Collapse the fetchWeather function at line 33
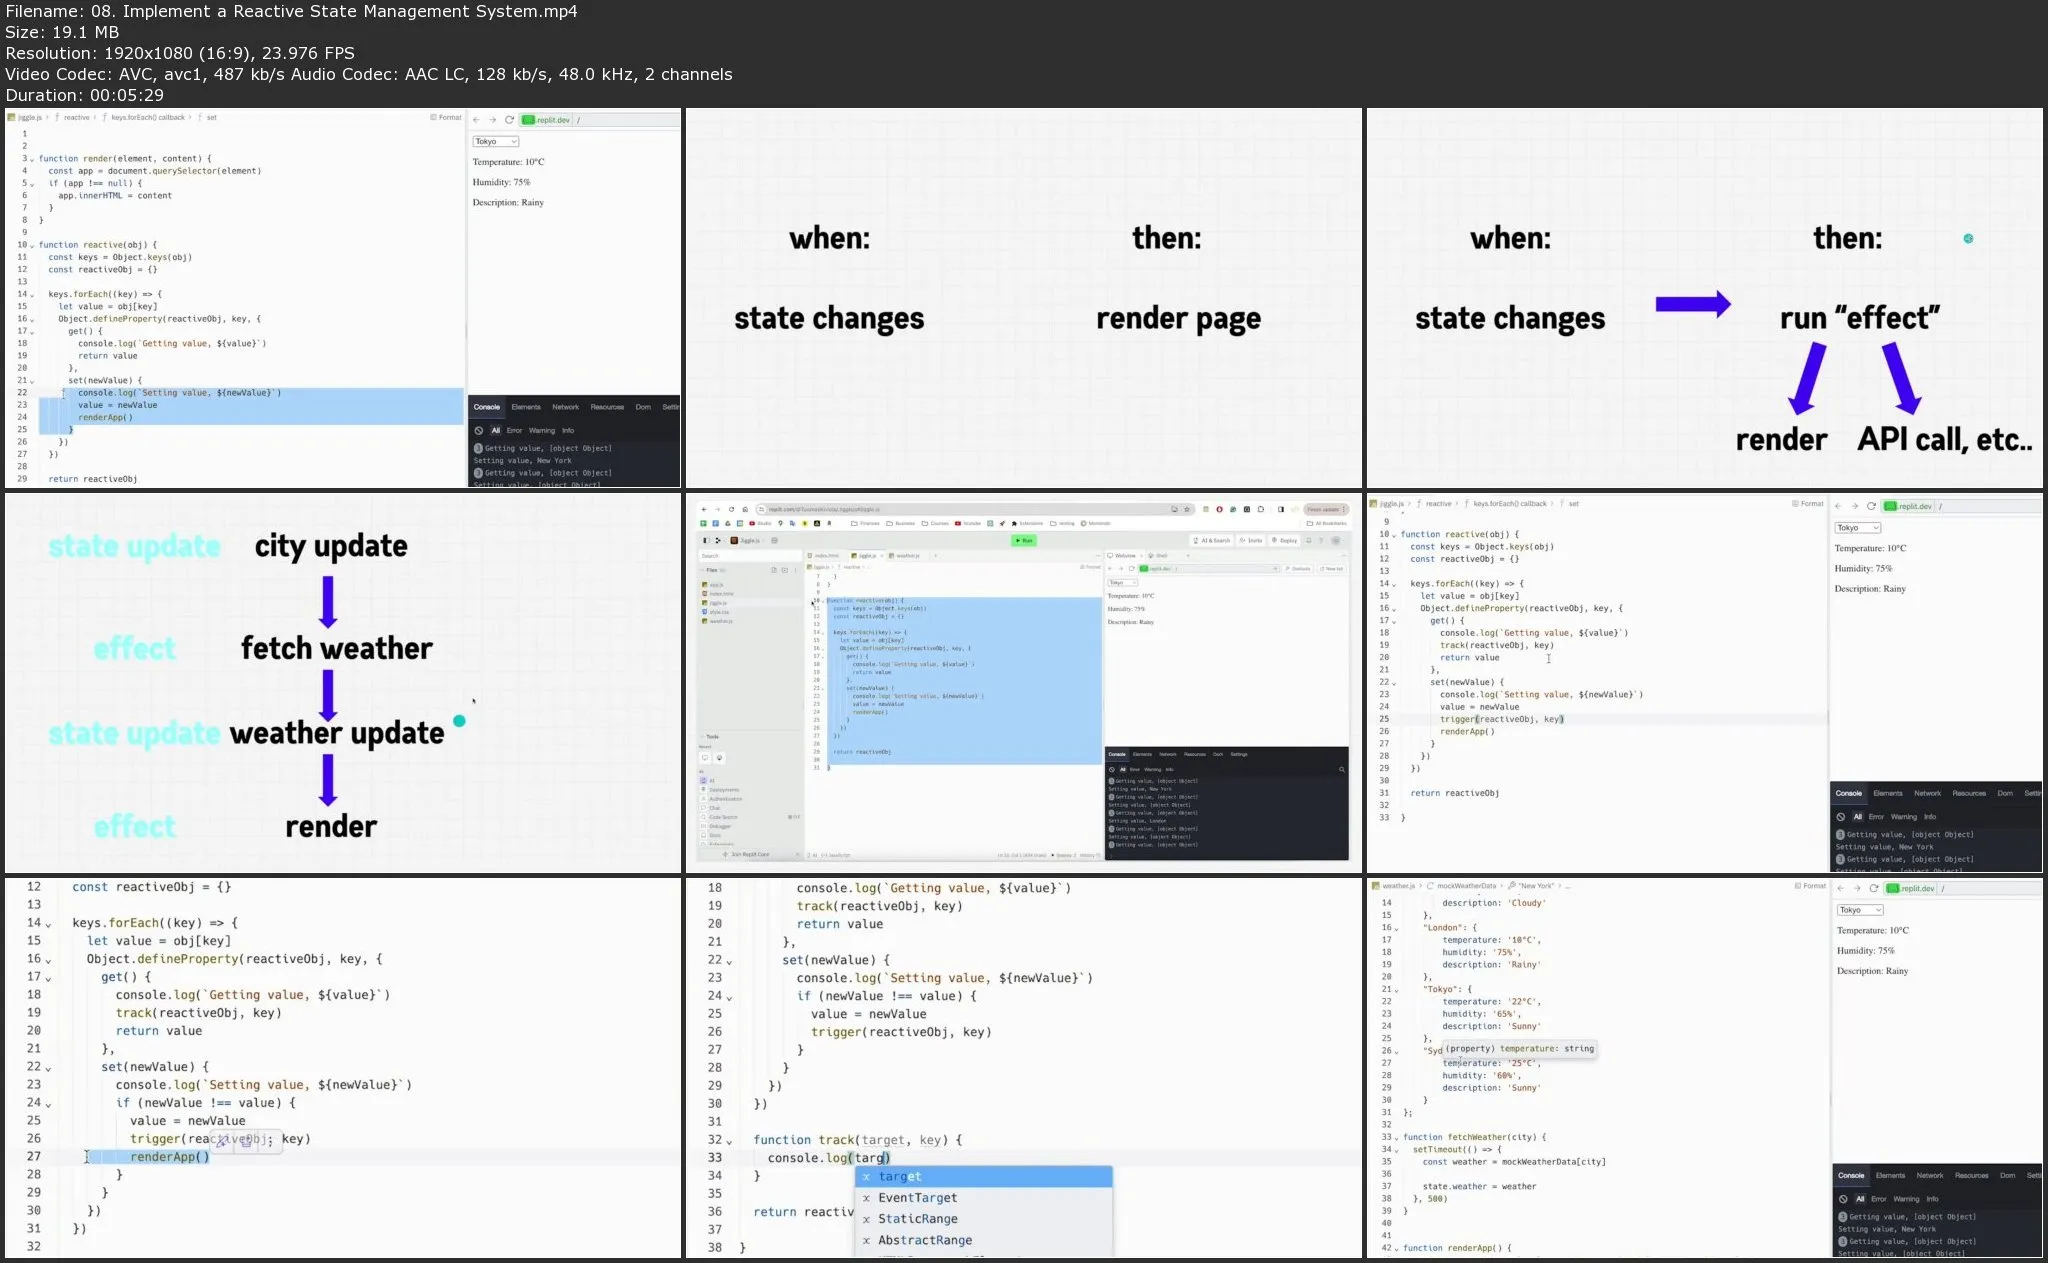Image resolution: width=2048 pixels, height=1263 pixels. 1395,1138
